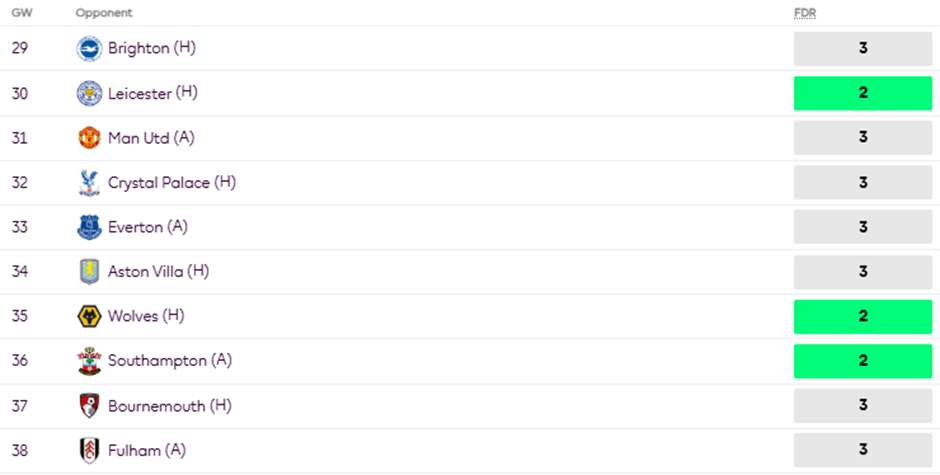Click the Wolves club crest icon
This screenshot has width=940, height=475.
pos(89,317)
